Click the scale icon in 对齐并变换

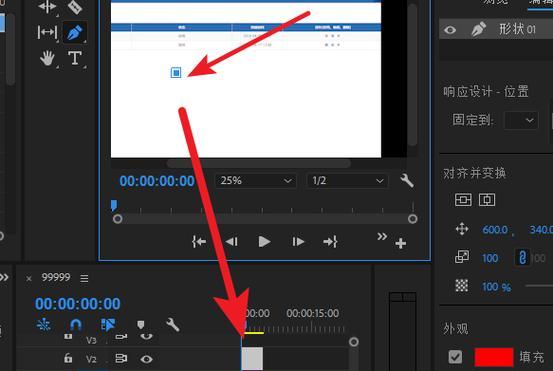pos(462,257)
